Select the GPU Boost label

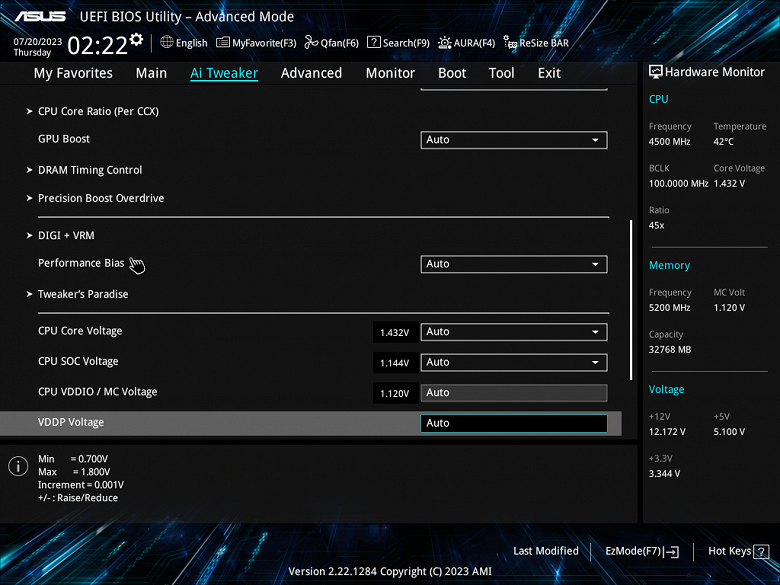tap(64, 139)
